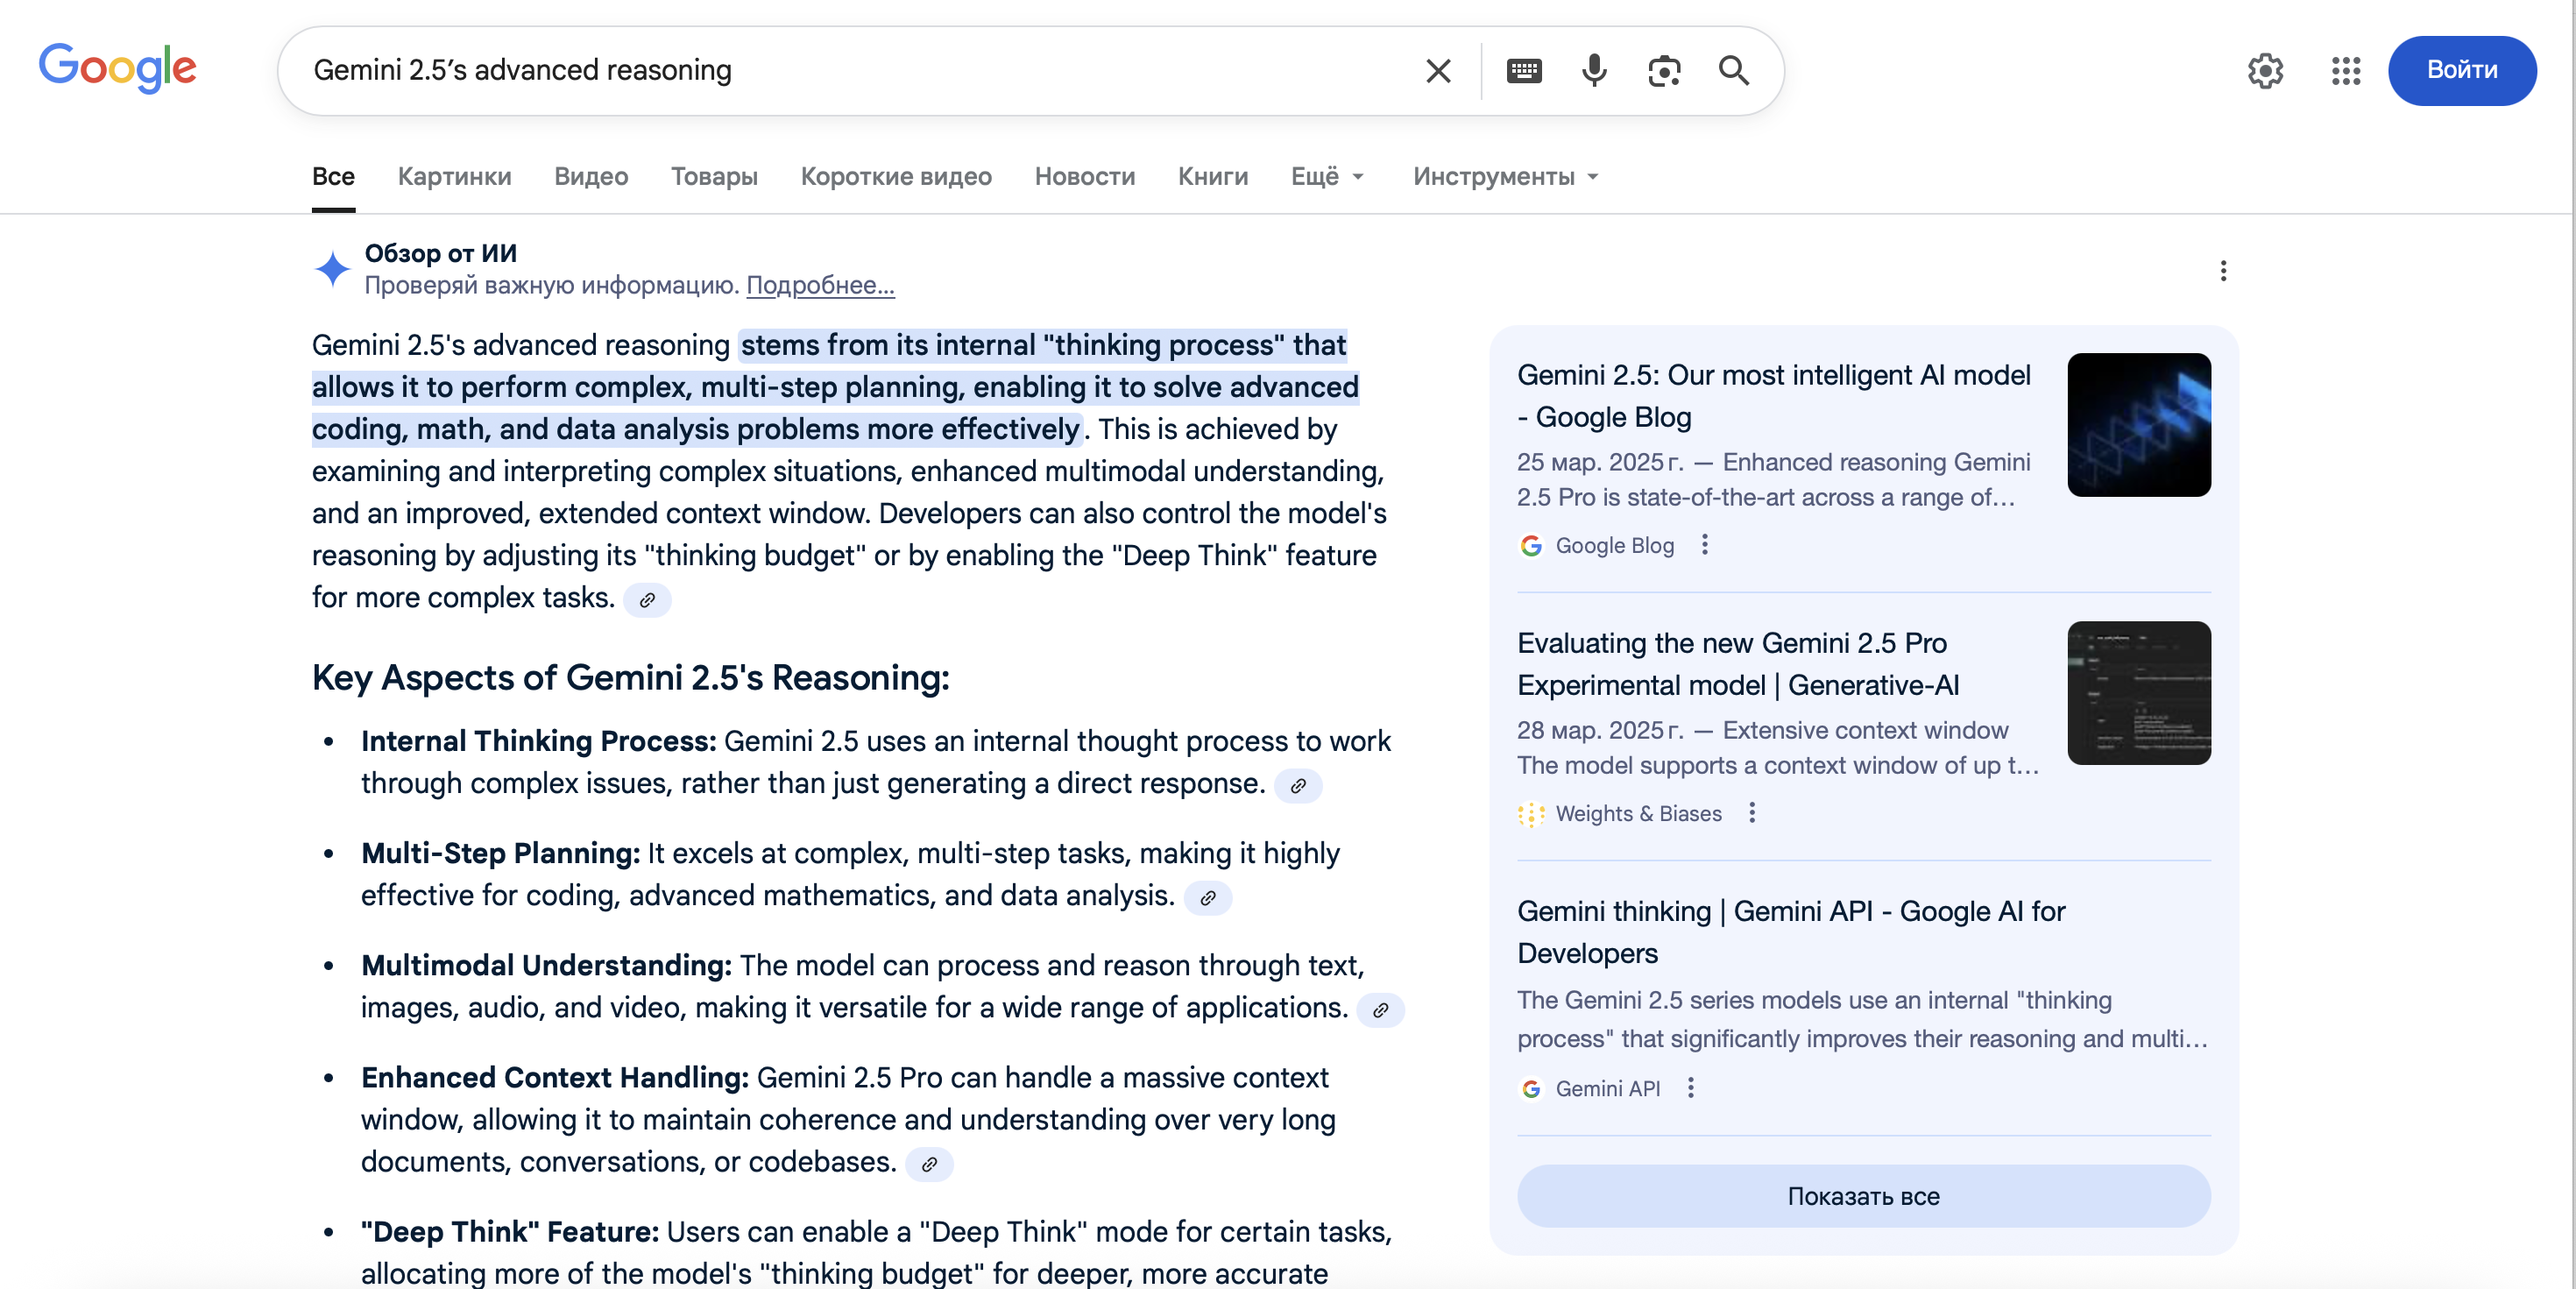Open Google Lens image search
Screen dimensions: 2576x1289
pos(1664,71)
